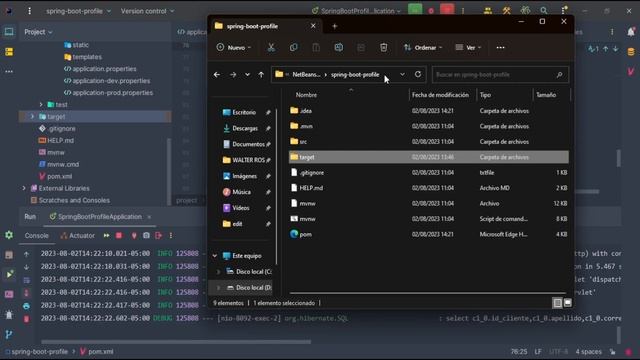The image size is (640, 360).
Task: Select HELP.md file in Explorer list
Action: (x=429, y=188)
